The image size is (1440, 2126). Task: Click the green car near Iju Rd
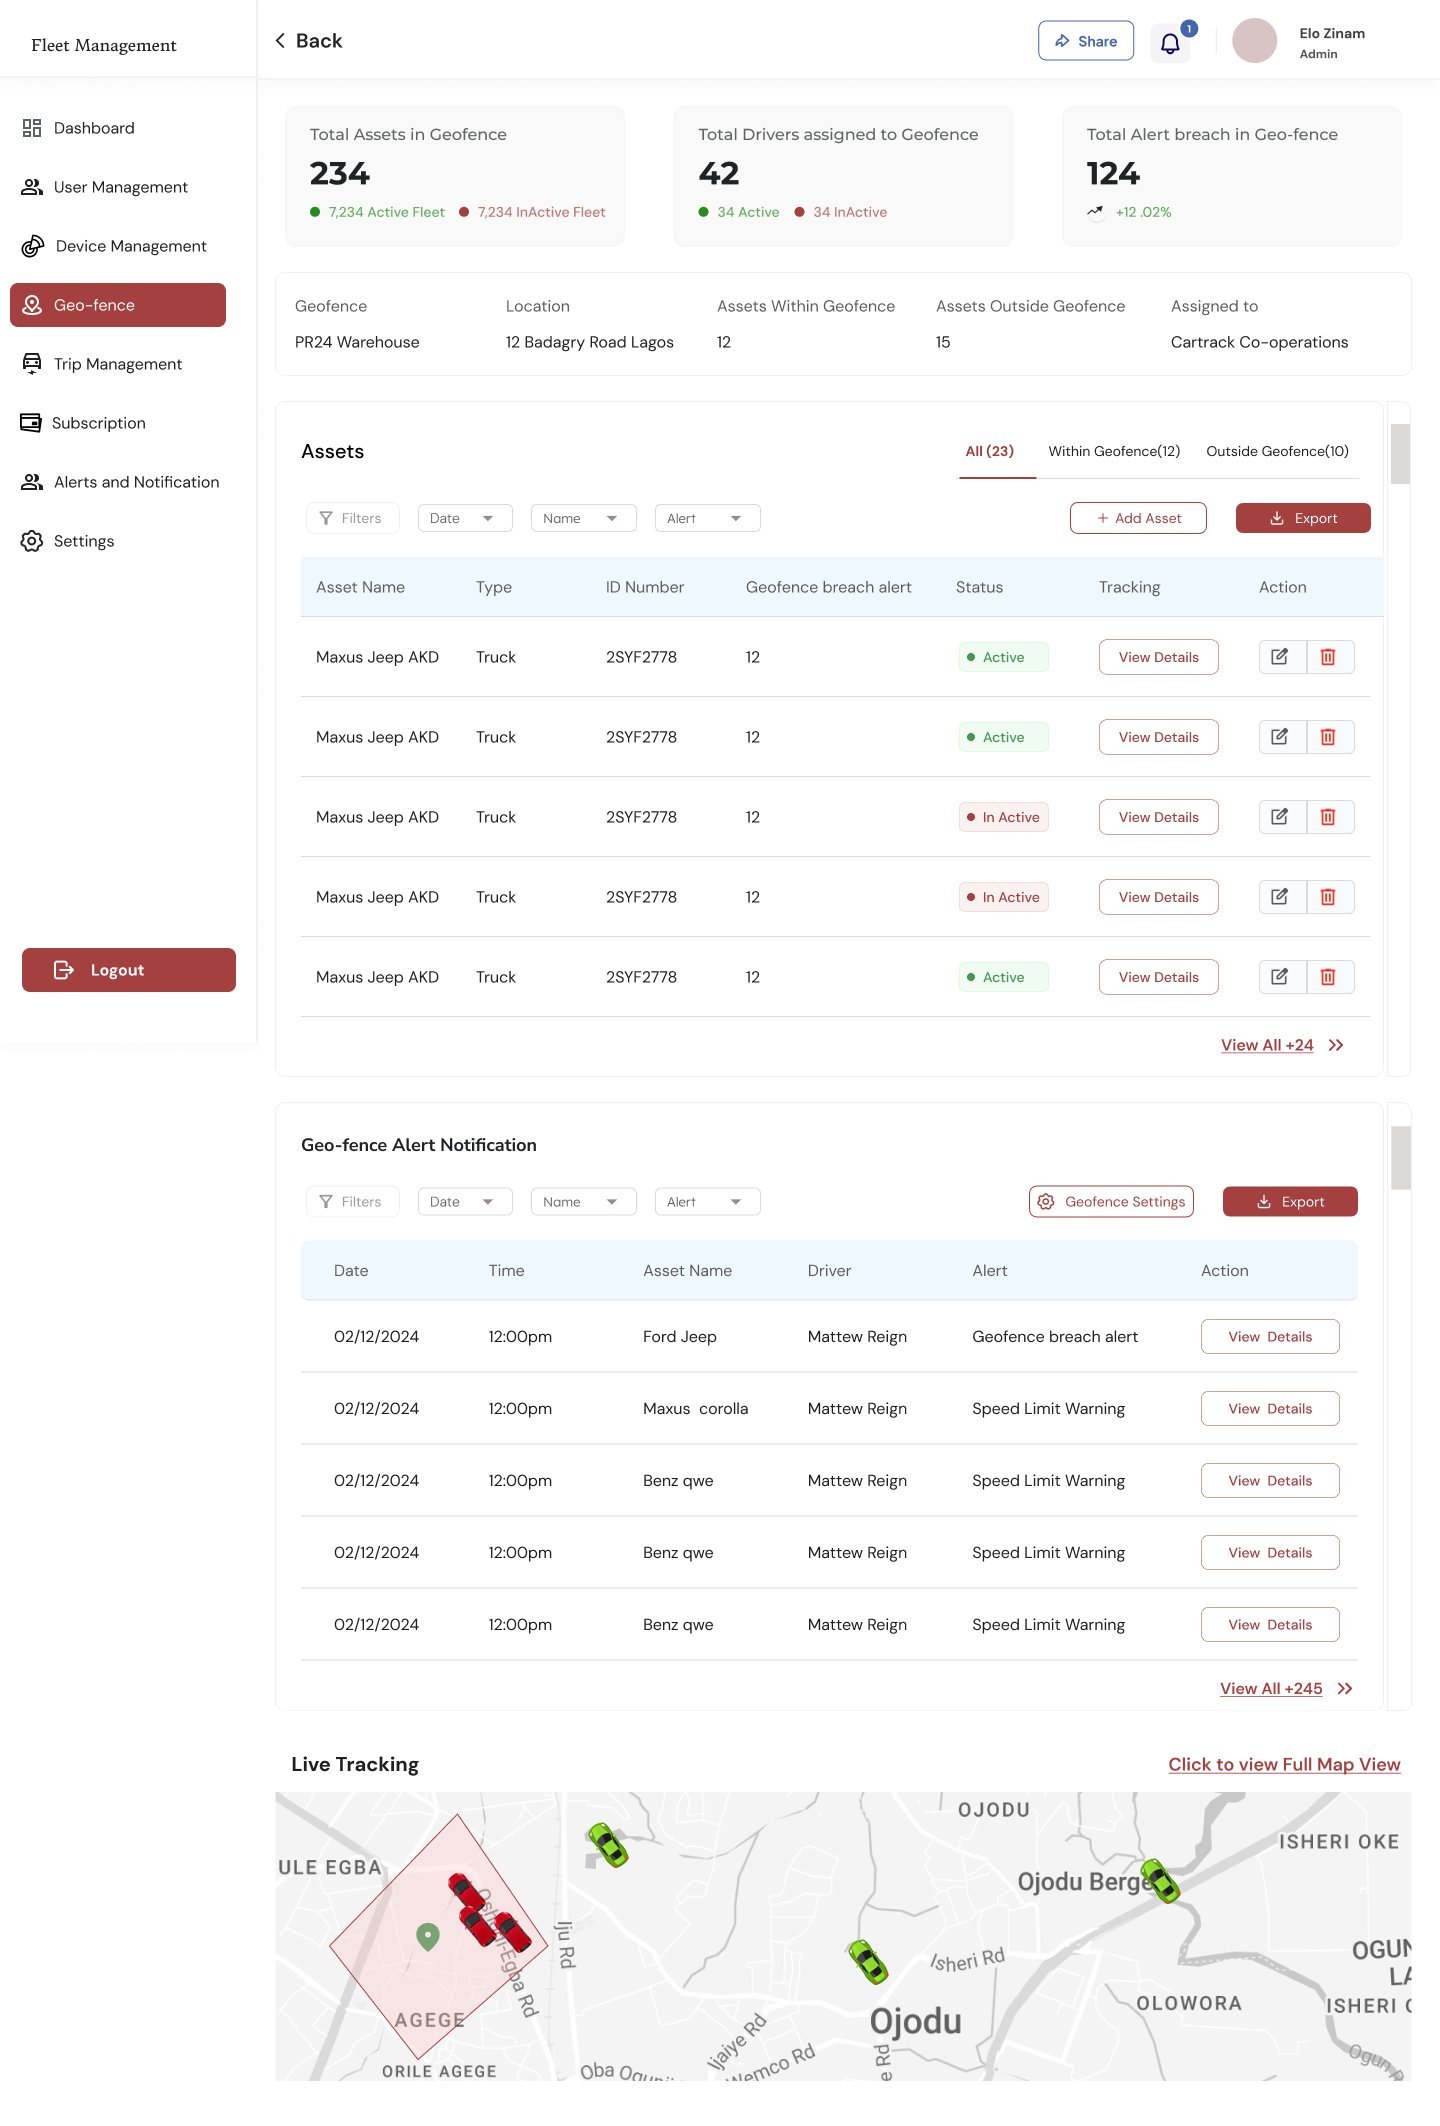(608, 1845)
